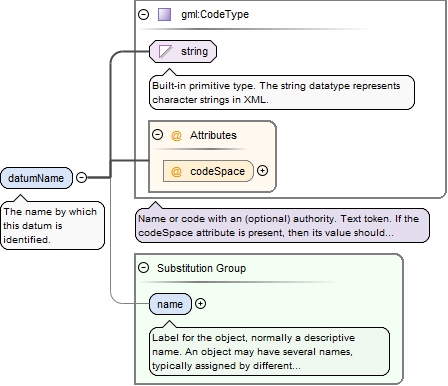This screenshot has height=386, width=448.
Task: Expand the codeSpace attribute
Action: pyautogui.click(x=263, y=171)
